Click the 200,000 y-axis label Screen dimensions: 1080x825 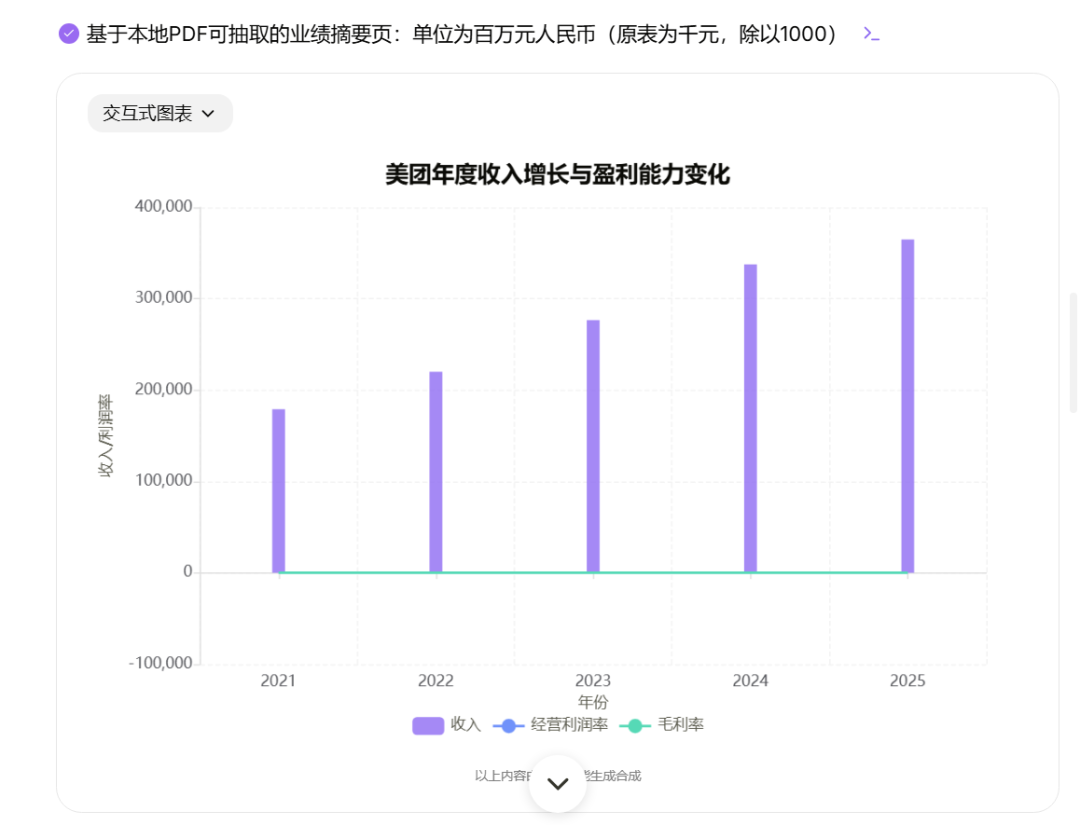point(163,389)
